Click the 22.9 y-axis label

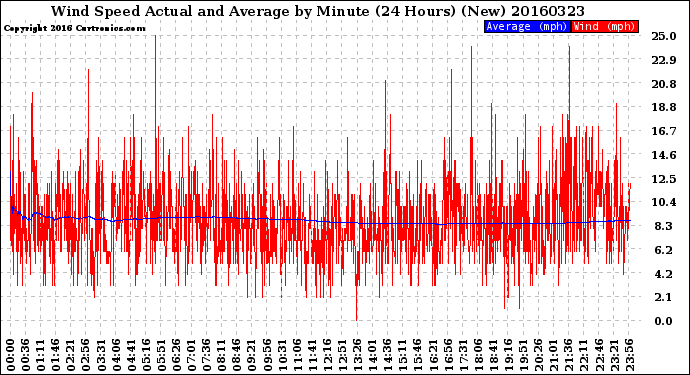[664, 60]
